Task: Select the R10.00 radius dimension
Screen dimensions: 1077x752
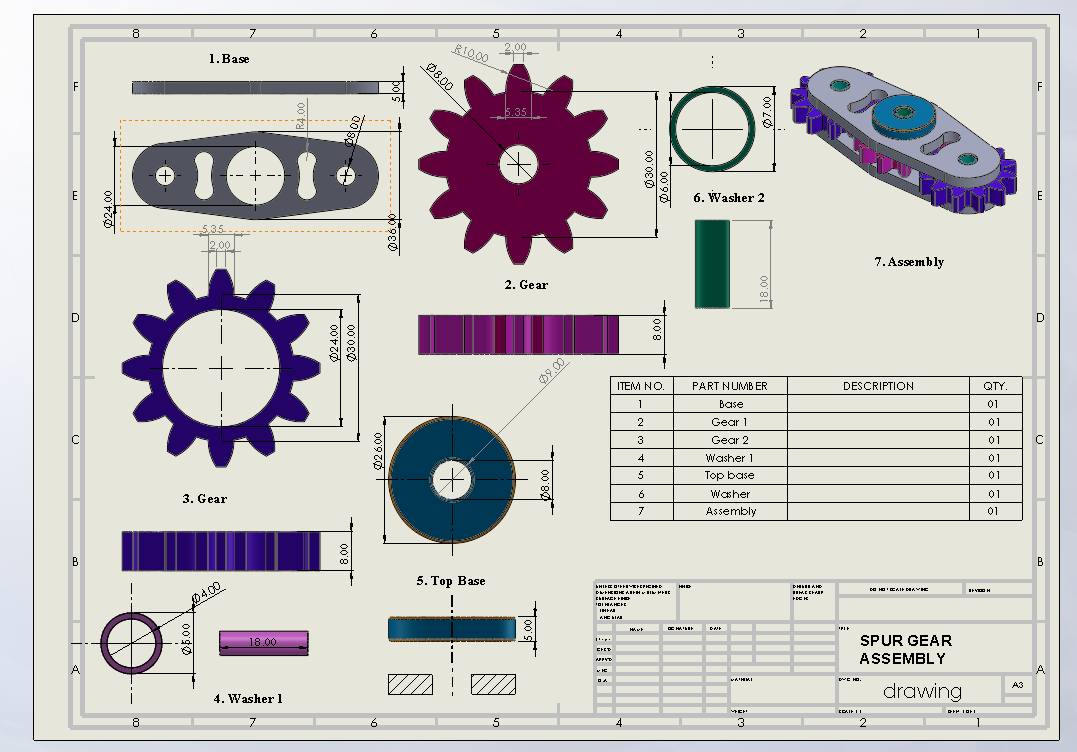Action: tap(471, 54)
